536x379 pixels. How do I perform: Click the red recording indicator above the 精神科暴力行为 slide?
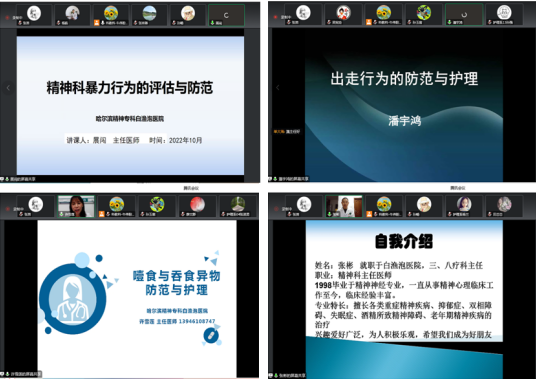click(x=8, y=17)
